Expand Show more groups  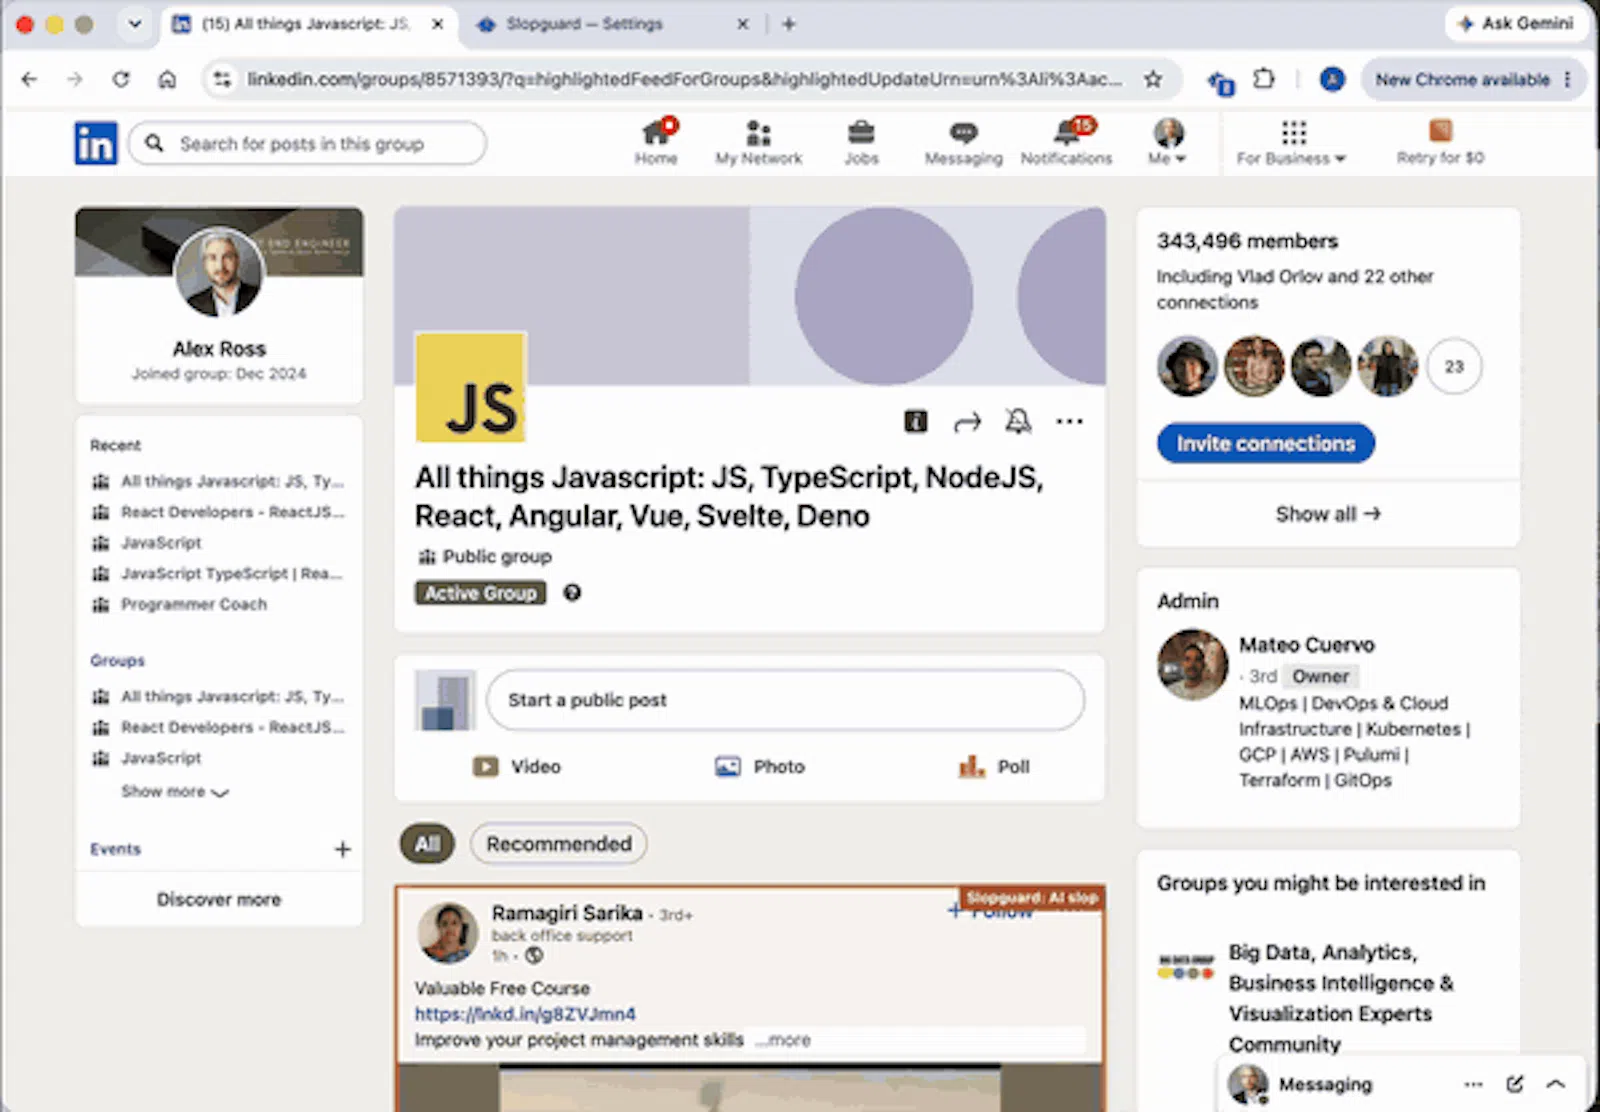[175, 791]
